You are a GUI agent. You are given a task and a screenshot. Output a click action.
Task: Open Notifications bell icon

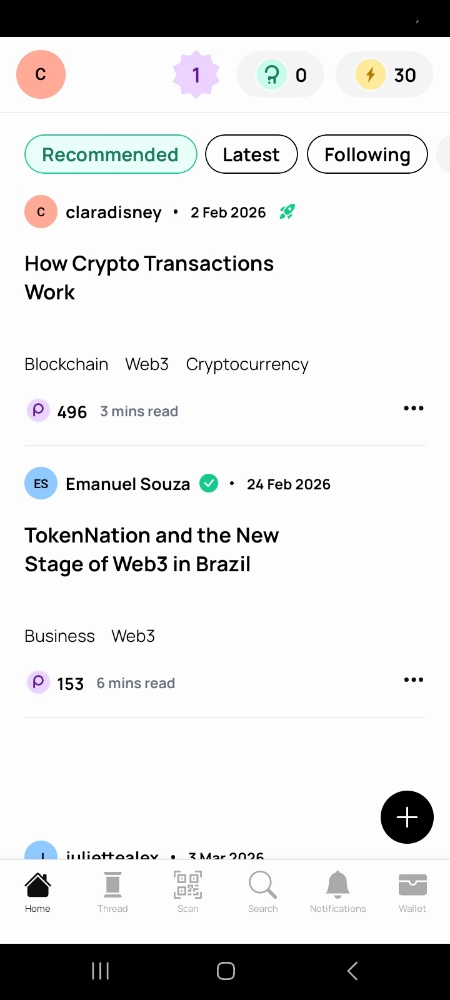[338, 885]
